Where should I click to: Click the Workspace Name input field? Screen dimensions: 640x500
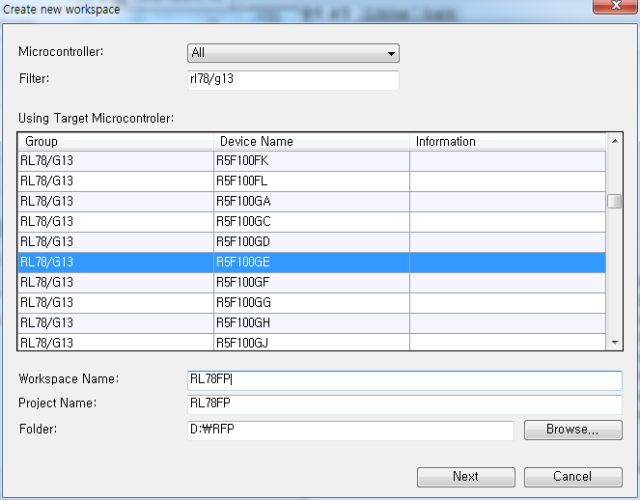404,380
